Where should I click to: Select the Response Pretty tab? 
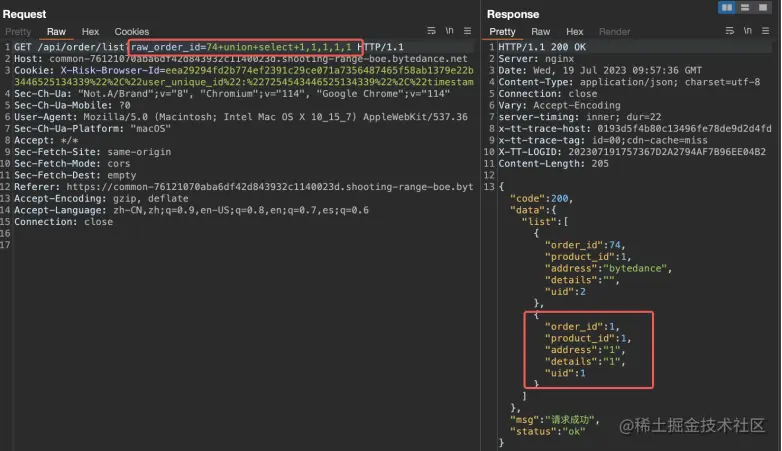coord(502,31)
